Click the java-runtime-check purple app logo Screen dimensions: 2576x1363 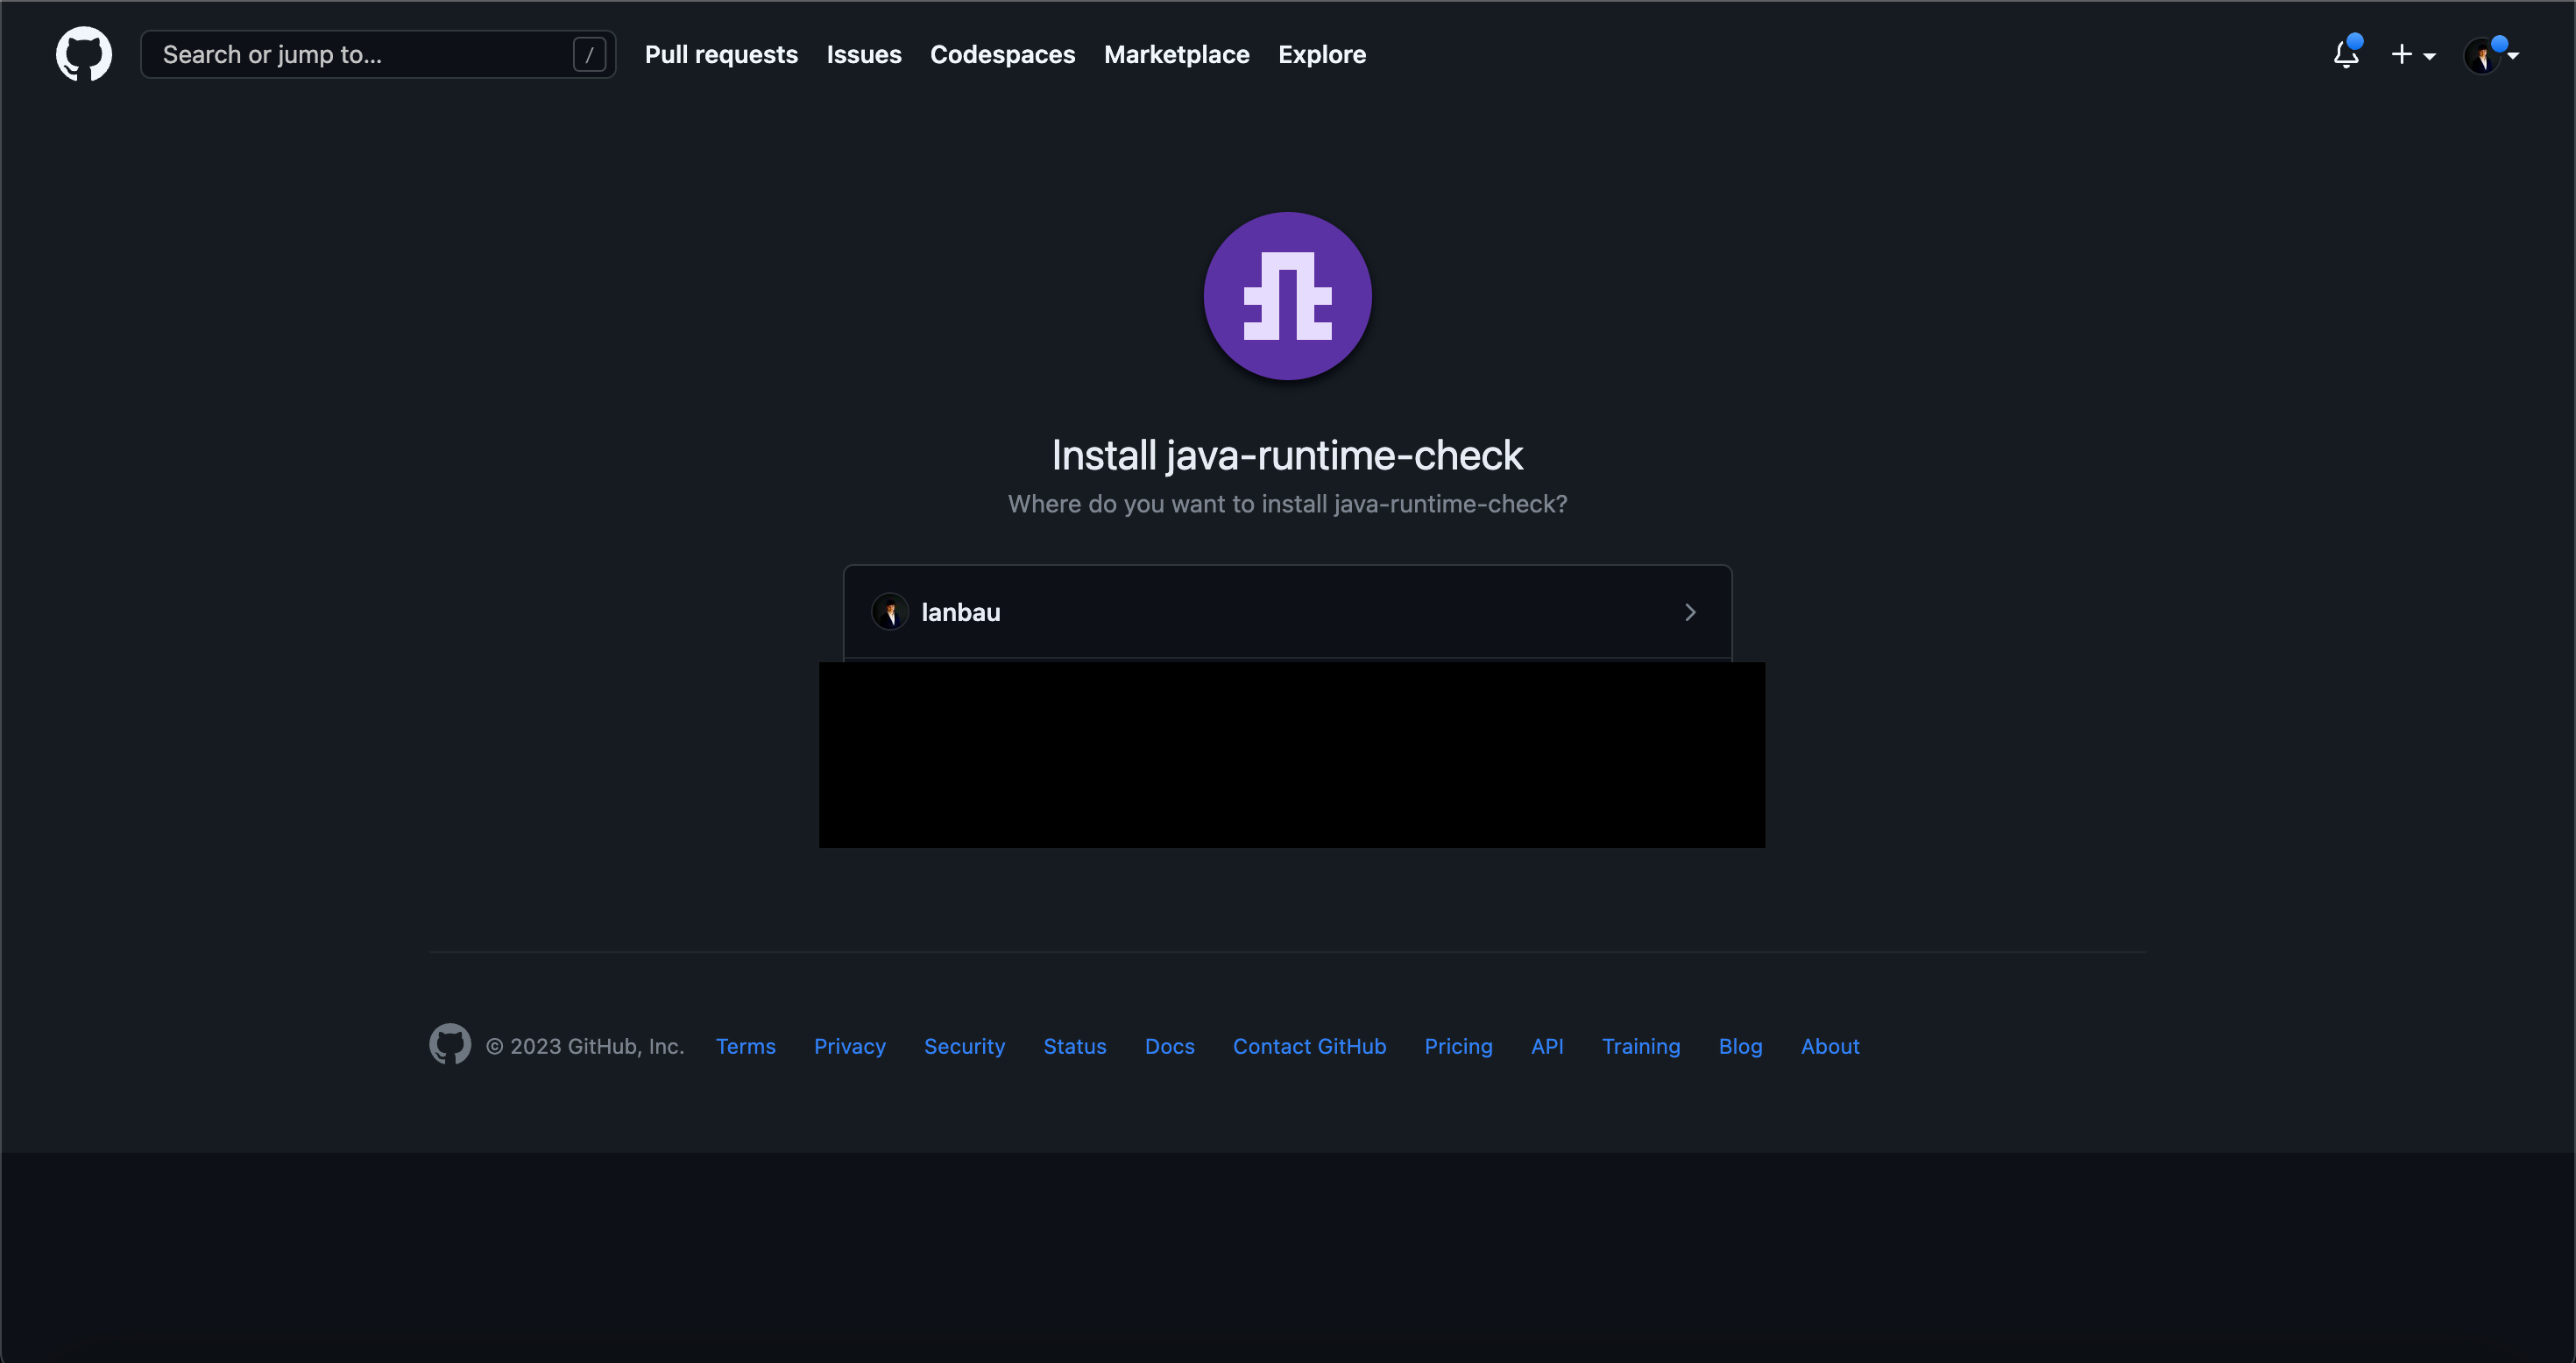pyautogui.click(x=1287, y=296)
